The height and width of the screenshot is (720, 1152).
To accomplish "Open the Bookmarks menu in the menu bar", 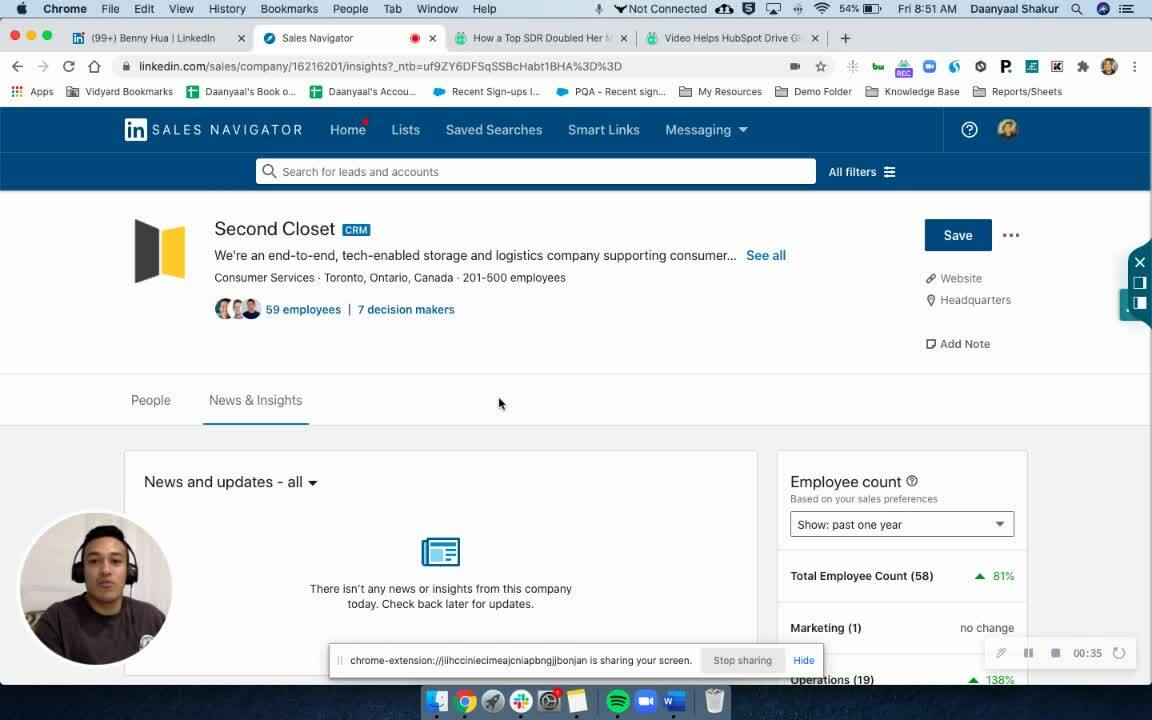I will (x=289, y=9).
